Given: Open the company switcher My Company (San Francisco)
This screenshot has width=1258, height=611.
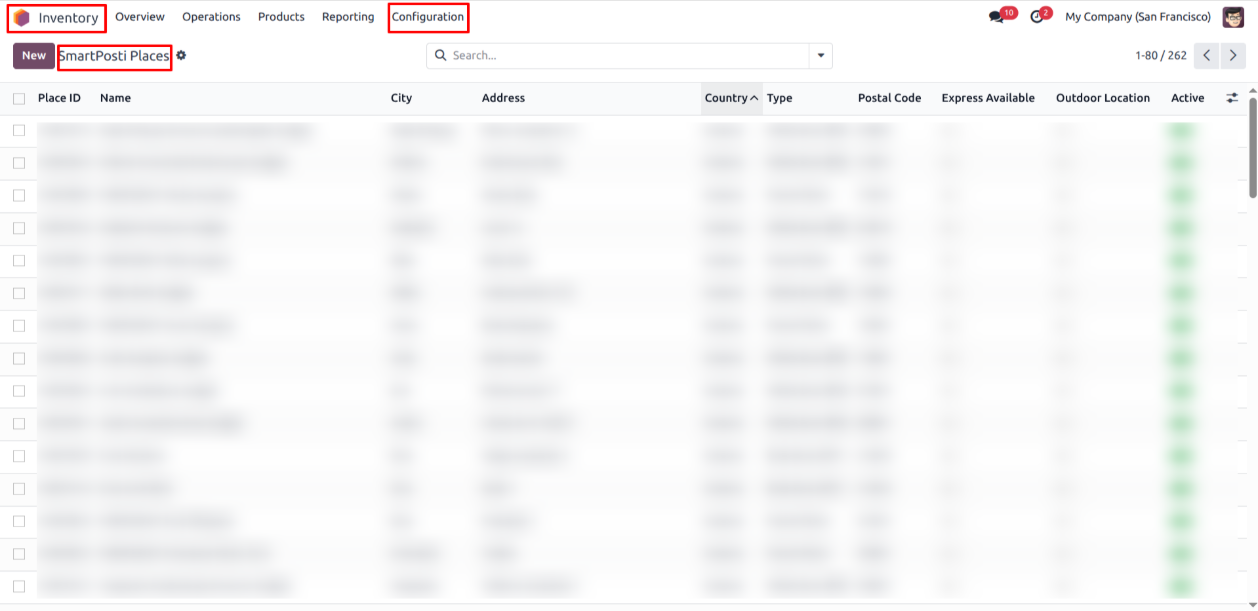Looking at the screenshot, I should (1137, 17).
